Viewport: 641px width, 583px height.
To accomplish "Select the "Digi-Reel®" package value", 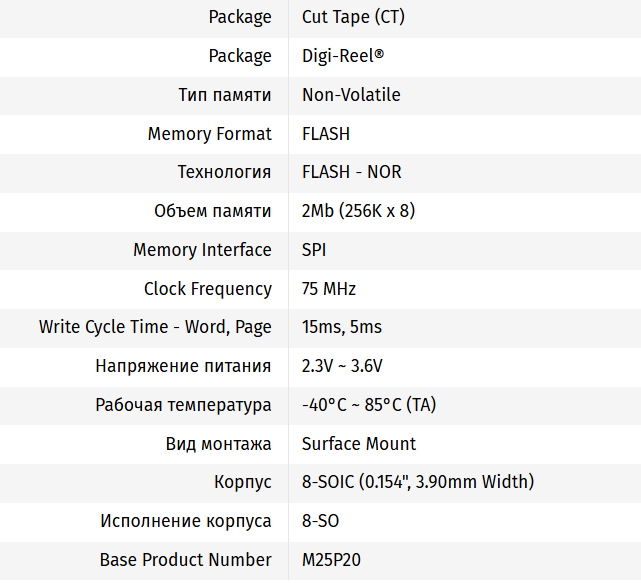I will [343, 56].
